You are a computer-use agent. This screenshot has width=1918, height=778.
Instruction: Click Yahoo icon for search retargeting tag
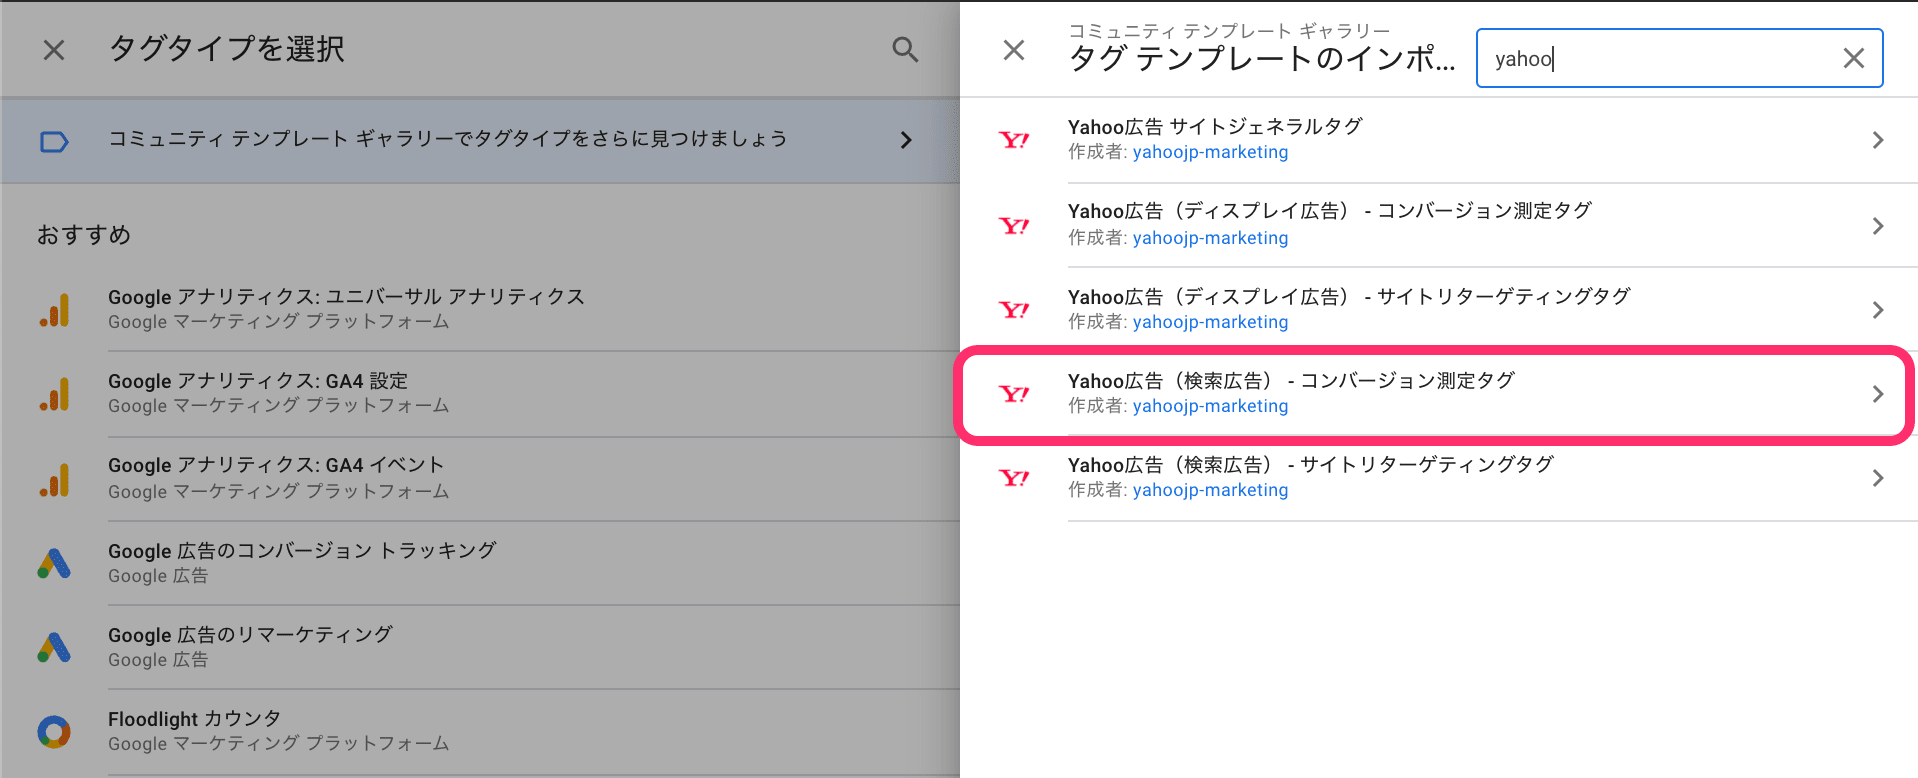pos(1014,478)
